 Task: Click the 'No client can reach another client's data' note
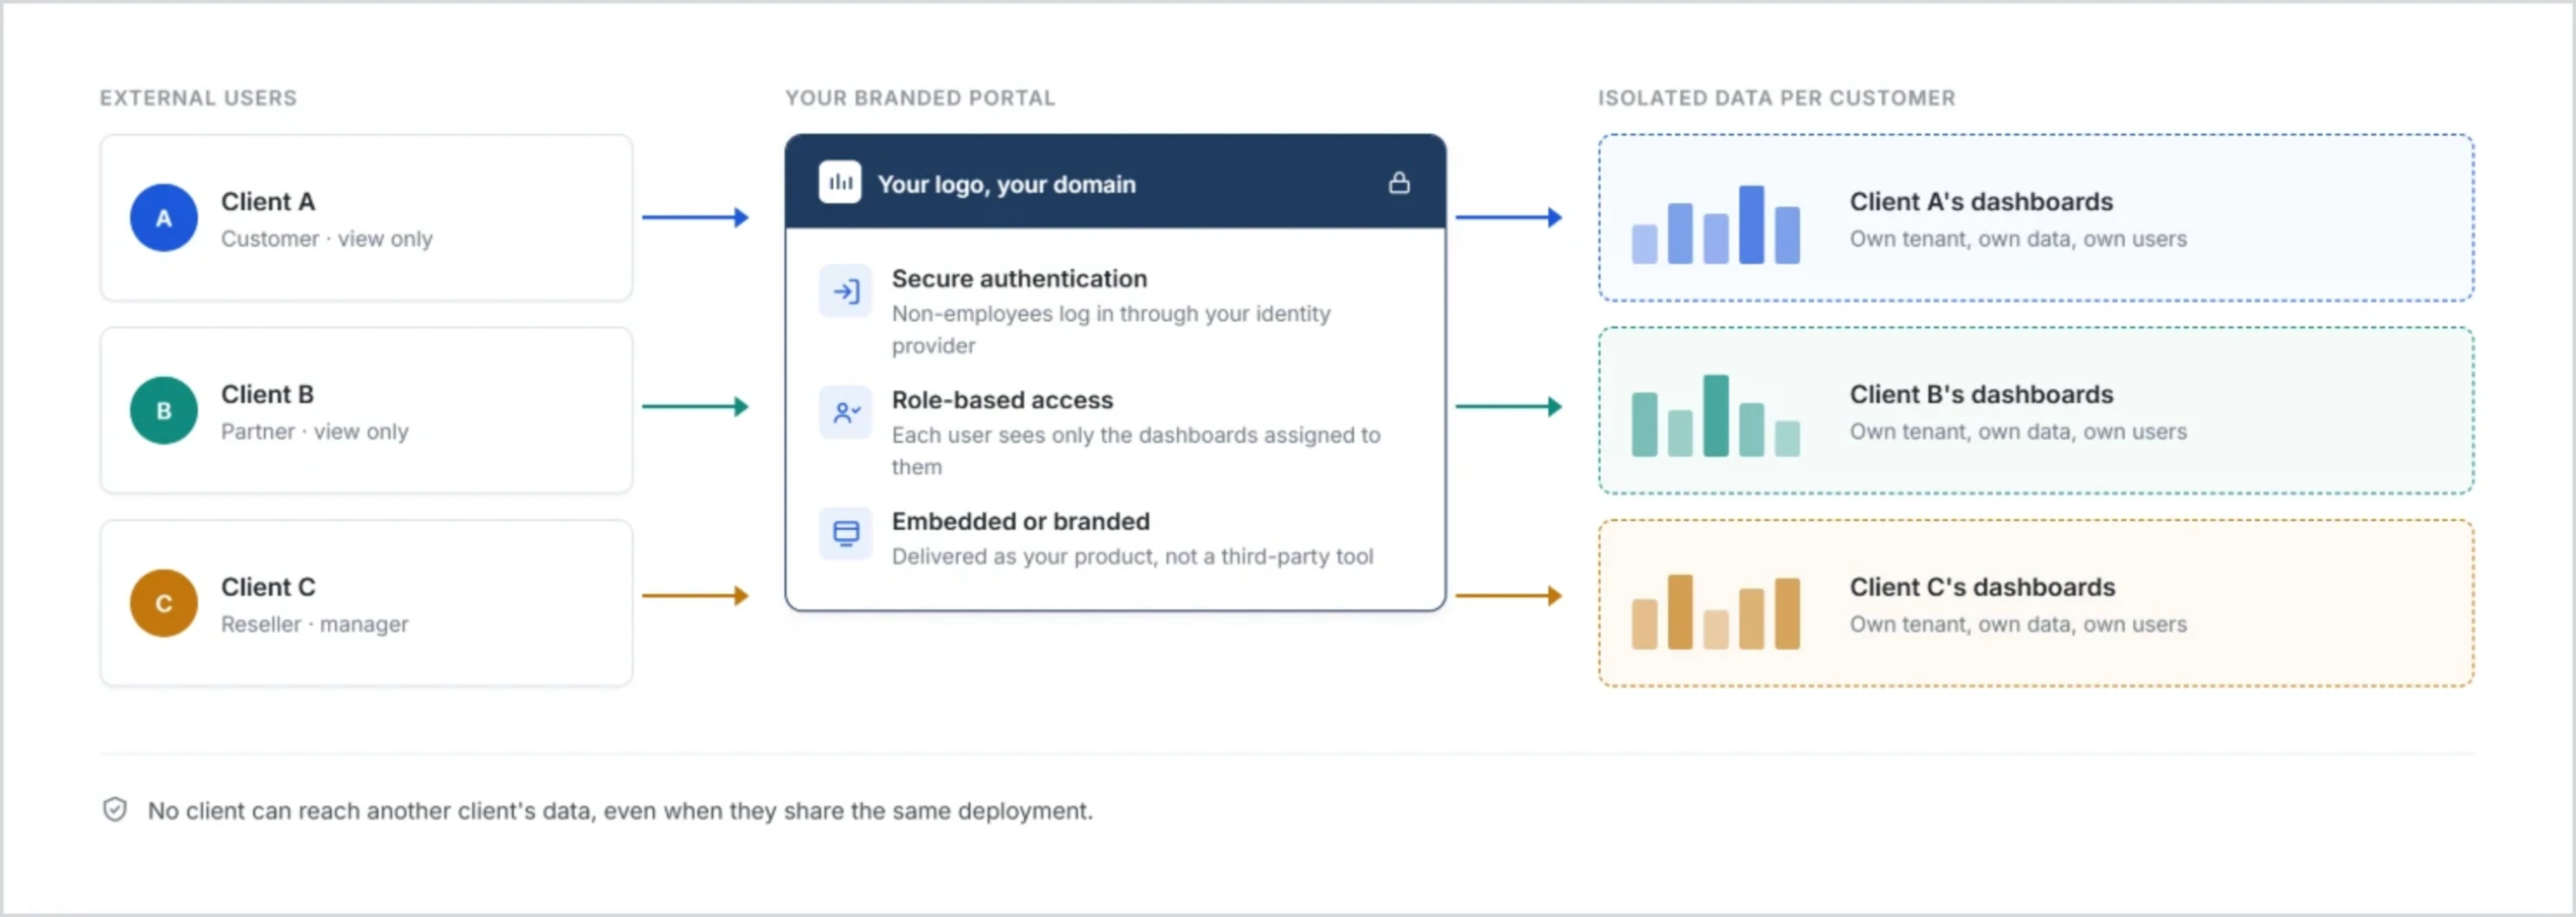click(x=620, y=811)
